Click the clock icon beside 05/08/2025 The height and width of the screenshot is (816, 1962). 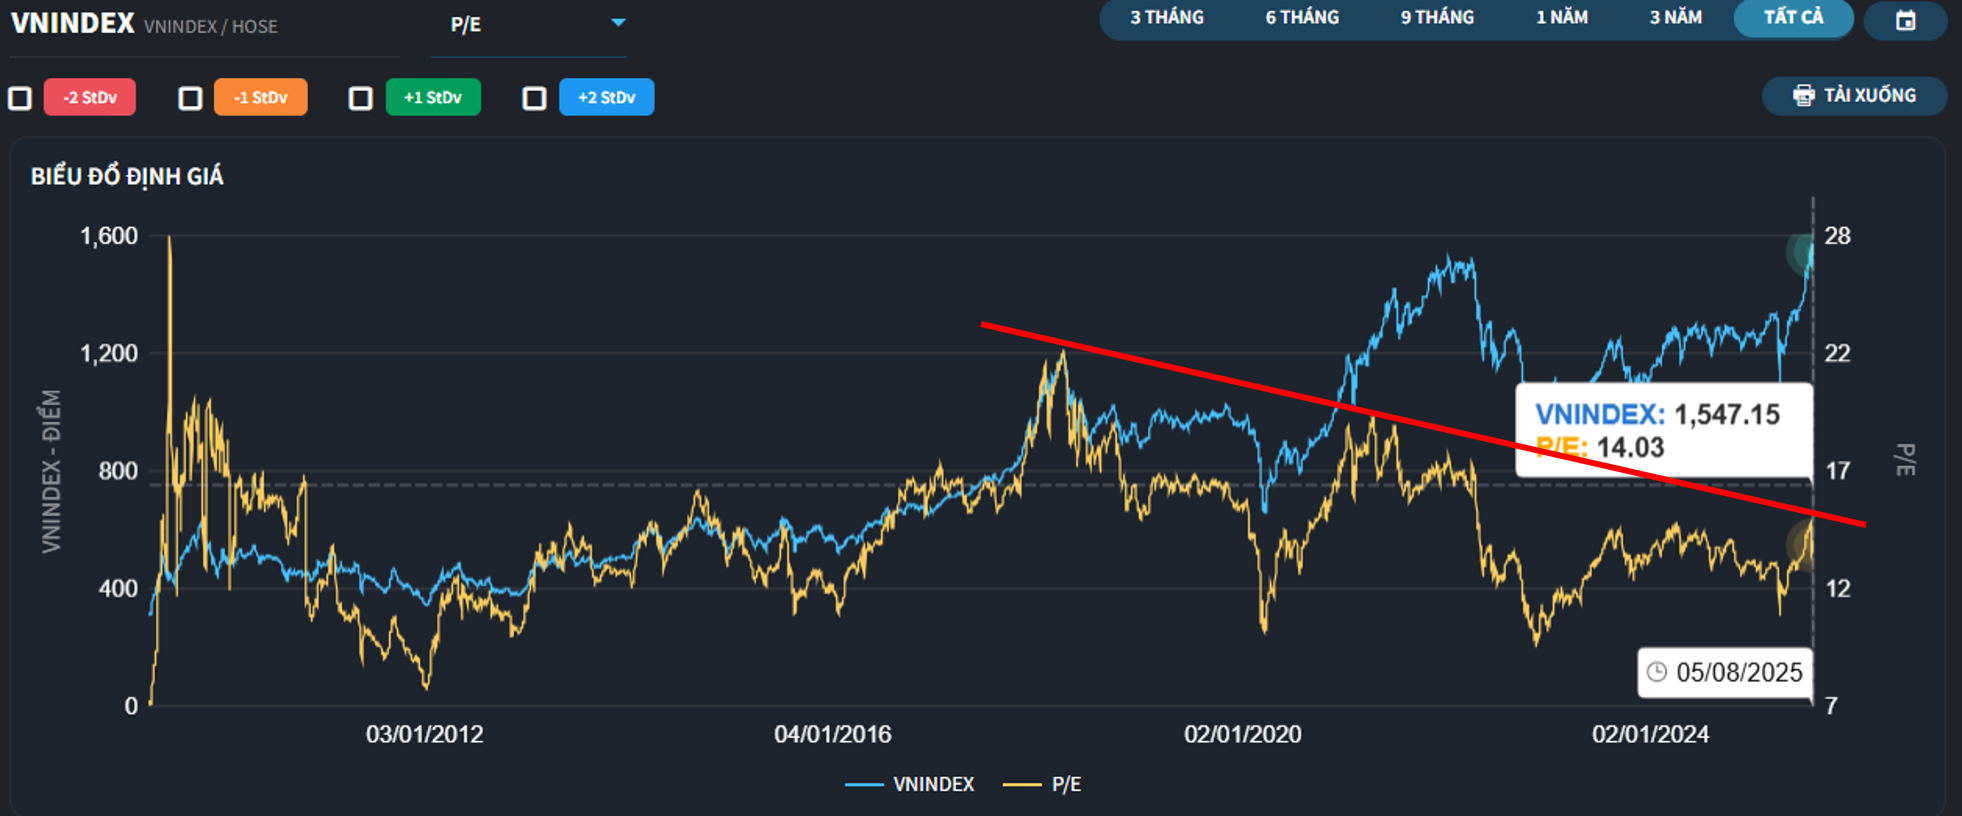1657,672
